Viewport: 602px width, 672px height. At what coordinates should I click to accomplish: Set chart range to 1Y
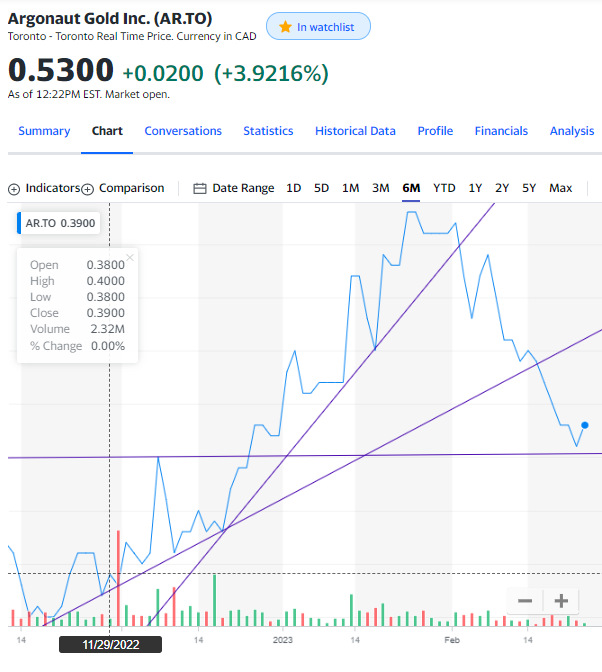475,188
